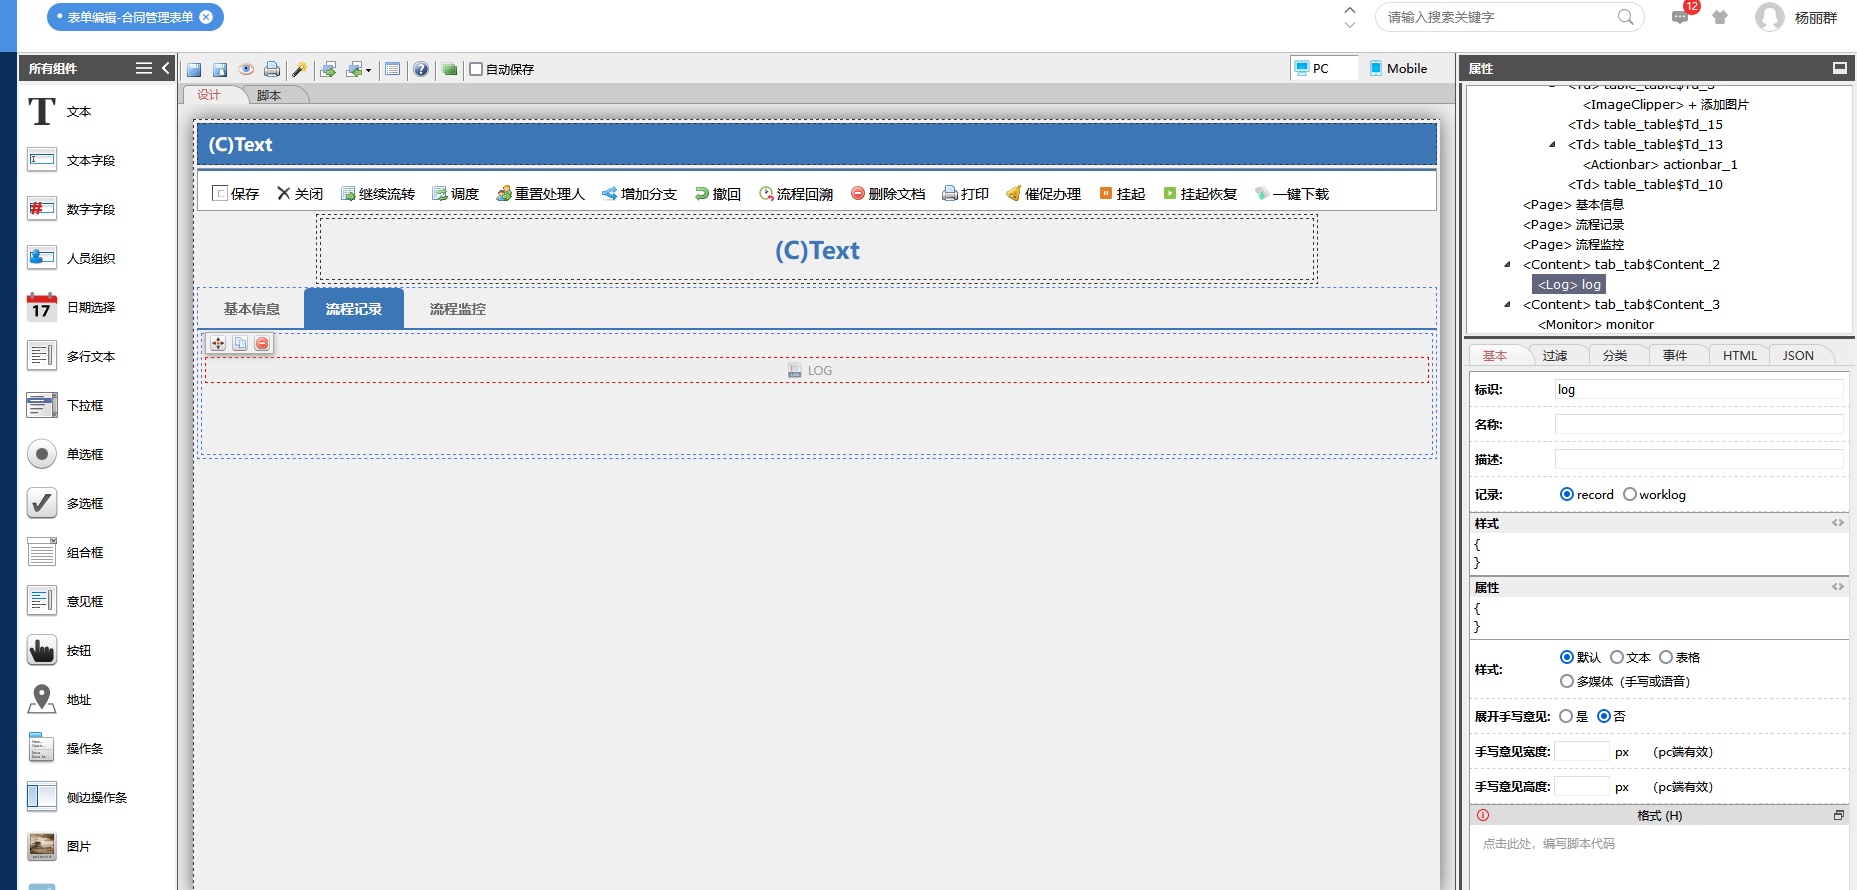Expand the 格式 (H) script editor window
This screenshot has width=1857, height=890.
point(1838,816)
